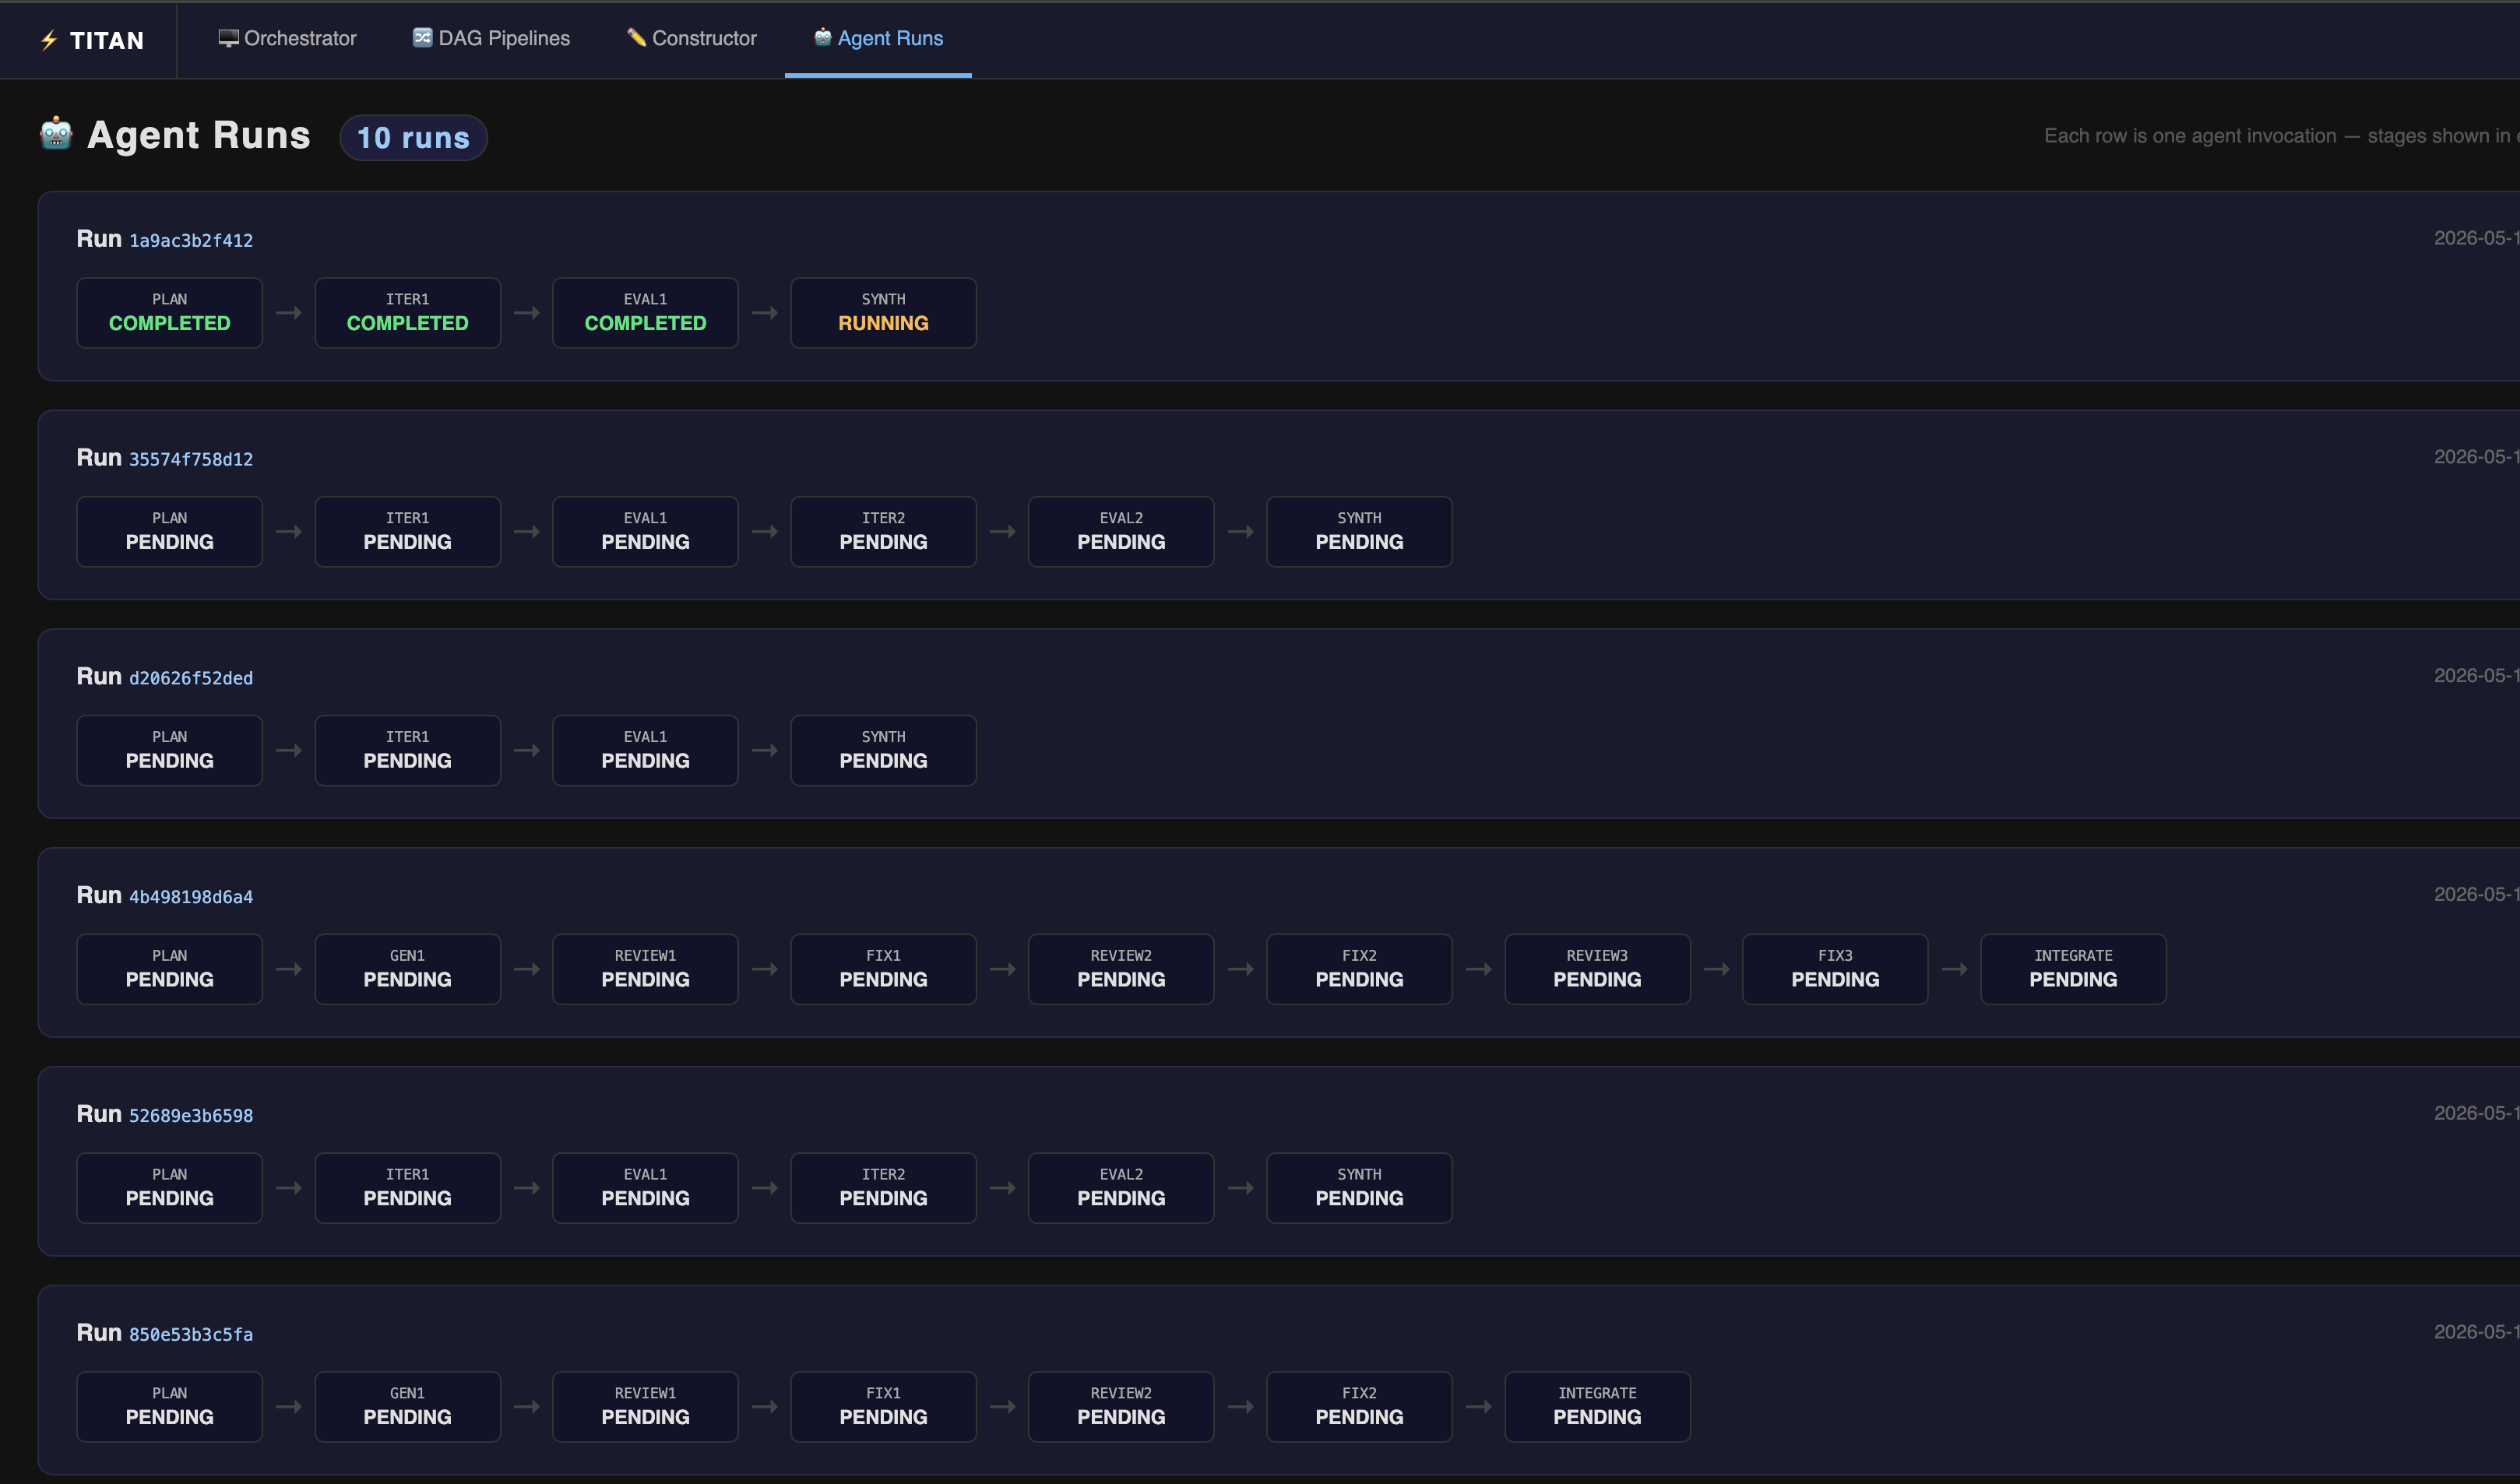Image resolution: width=2520 pixels, height=1484 pixels.
Task: Click FIX1 stage in run 850e53b3c5fa
Action: coord(884,1408)
